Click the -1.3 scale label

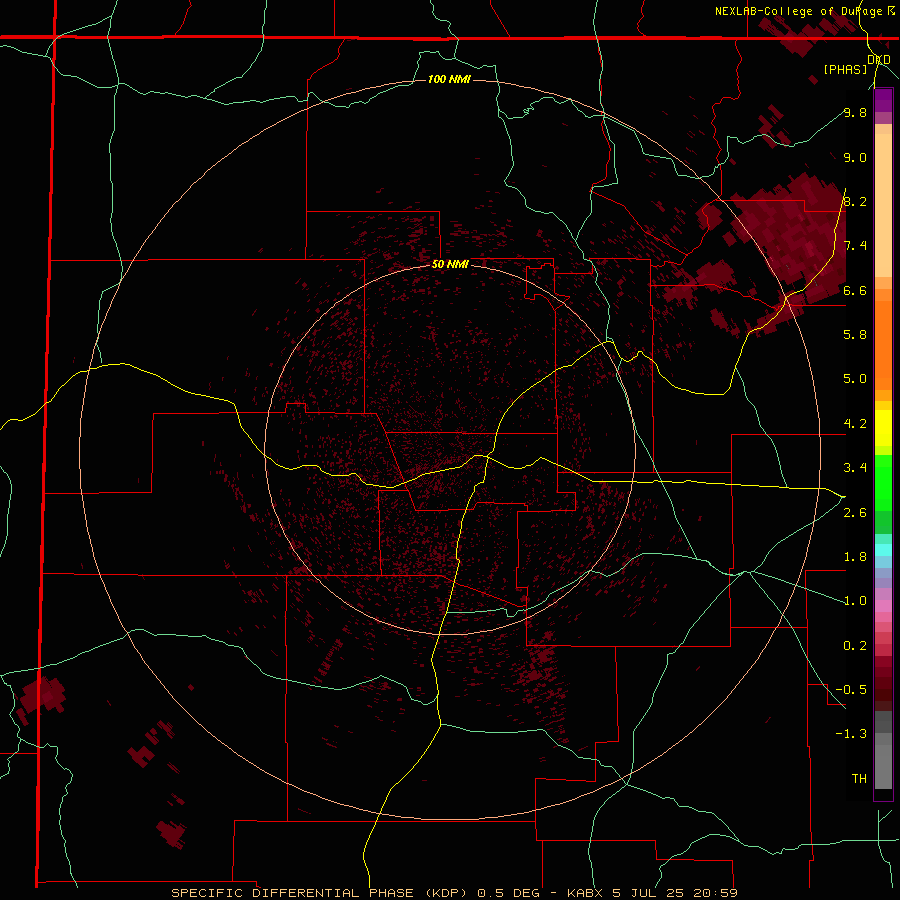851,734
